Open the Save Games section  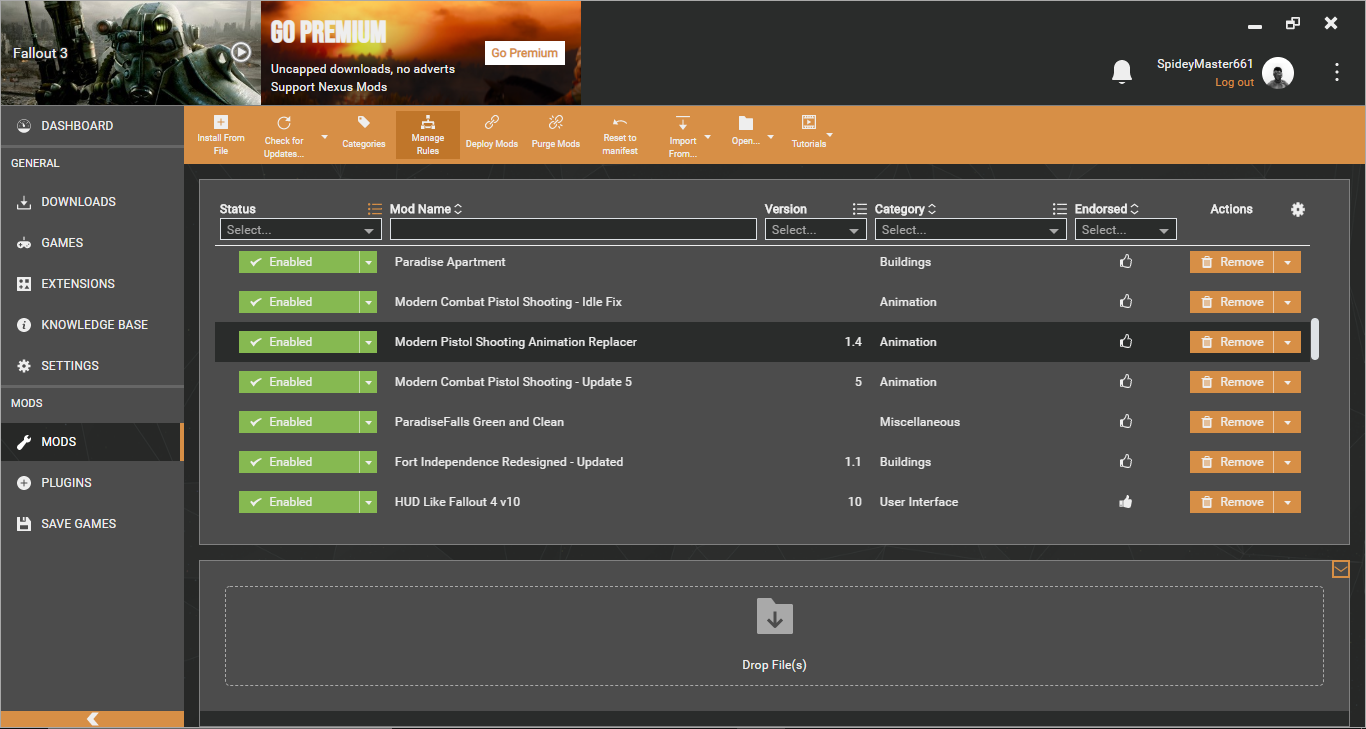tap(92, 524)
